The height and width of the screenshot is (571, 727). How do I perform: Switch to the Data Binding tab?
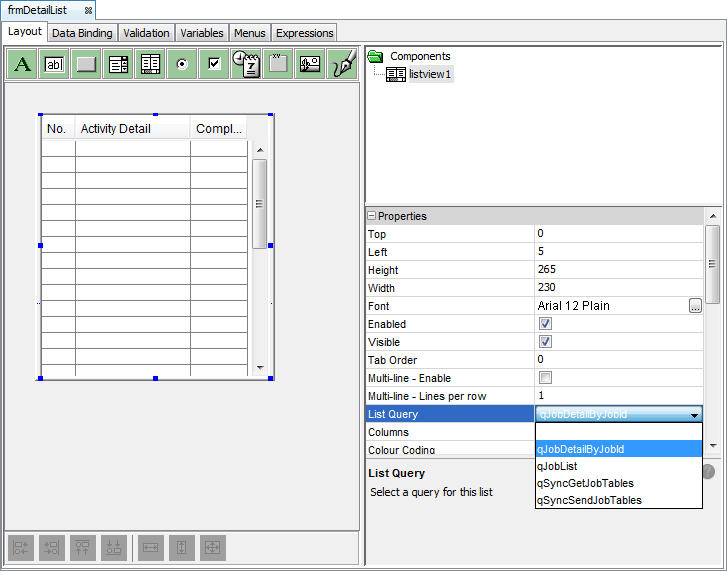[x=82, y=33]
